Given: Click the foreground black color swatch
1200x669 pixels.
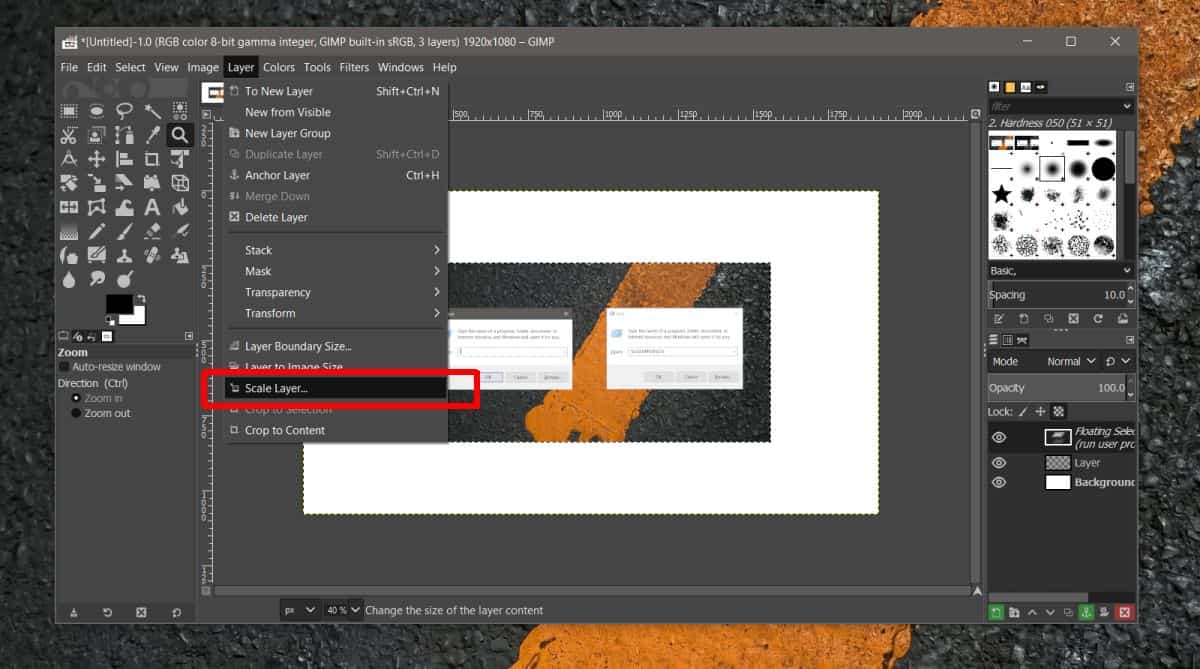Looking at the screenshot, I should coord(119,304).
